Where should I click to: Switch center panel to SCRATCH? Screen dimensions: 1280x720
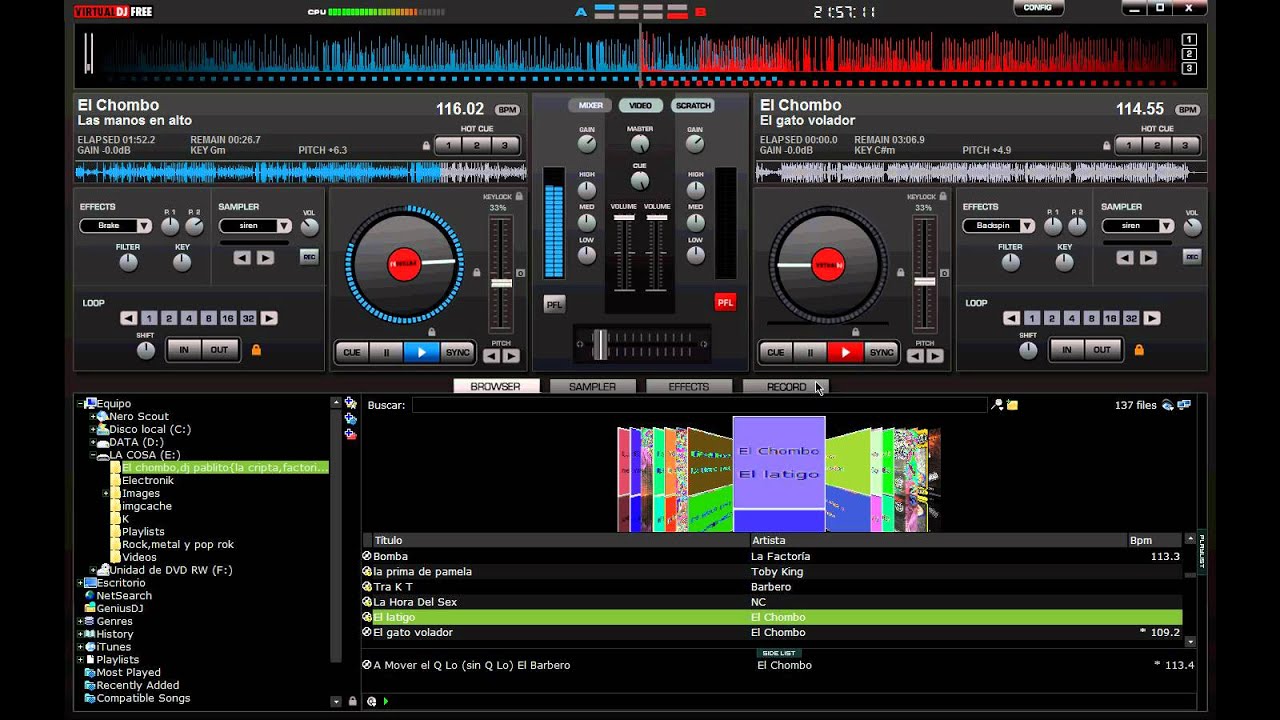tap(692, 105)
